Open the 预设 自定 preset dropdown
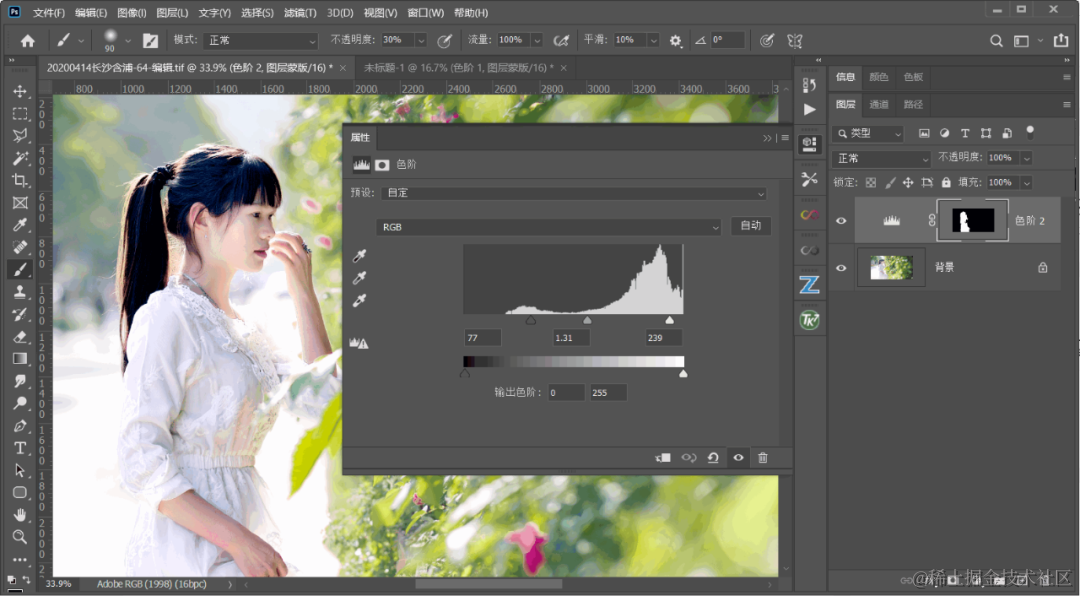 point(573,193)
